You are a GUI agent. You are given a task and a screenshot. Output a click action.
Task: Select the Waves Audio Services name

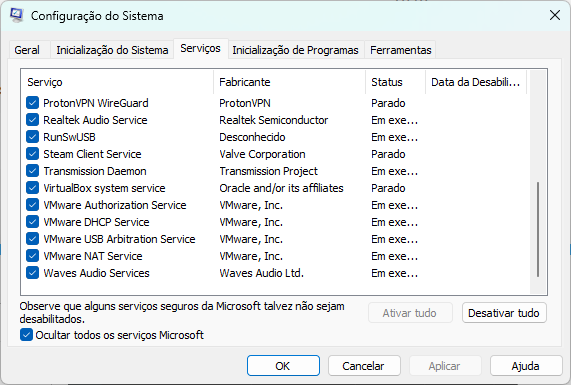coord(96,273)
